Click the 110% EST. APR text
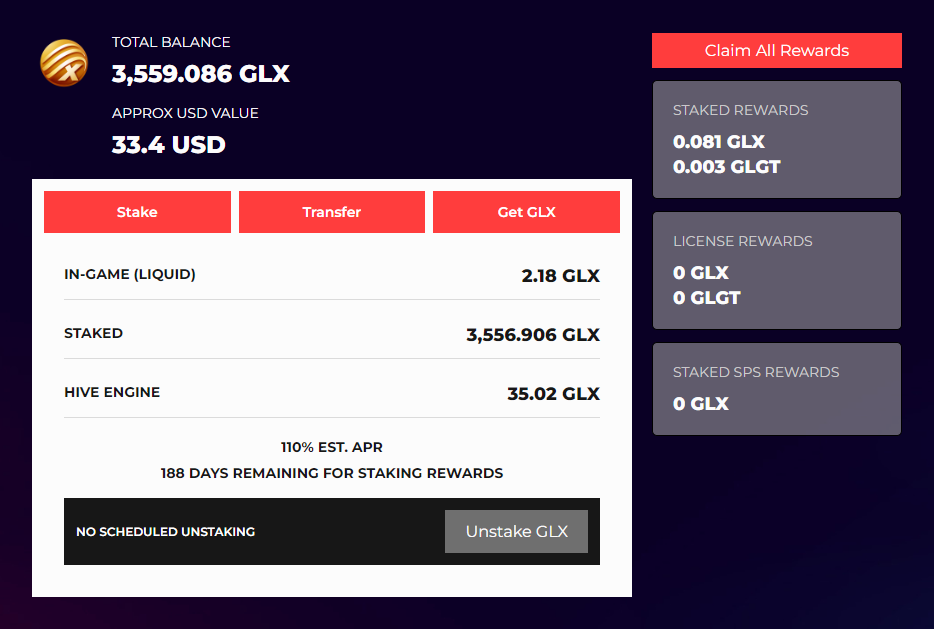This screenshot has height=629, width=934. [x=331, y=447]
